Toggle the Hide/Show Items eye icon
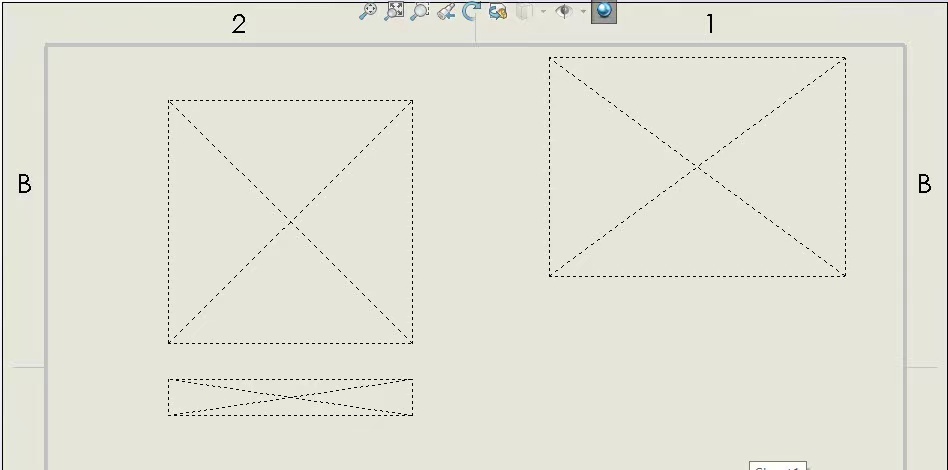This screenshot has height=470, width=948. [x=563, y=11]
